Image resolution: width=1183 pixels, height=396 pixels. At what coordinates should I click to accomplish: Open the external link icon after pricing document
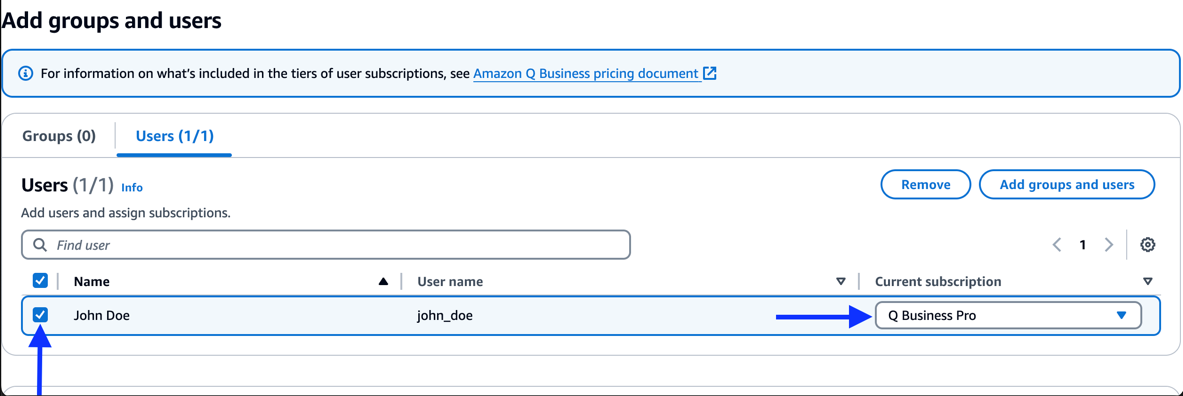709,74
